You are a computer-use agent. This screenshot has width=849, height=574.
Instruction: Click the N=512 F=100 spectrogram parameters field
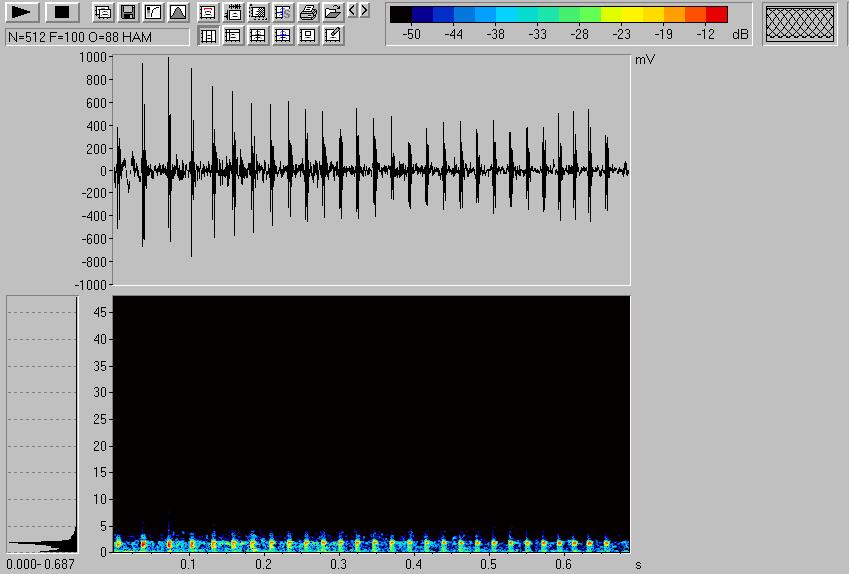[x=96, y=37]
